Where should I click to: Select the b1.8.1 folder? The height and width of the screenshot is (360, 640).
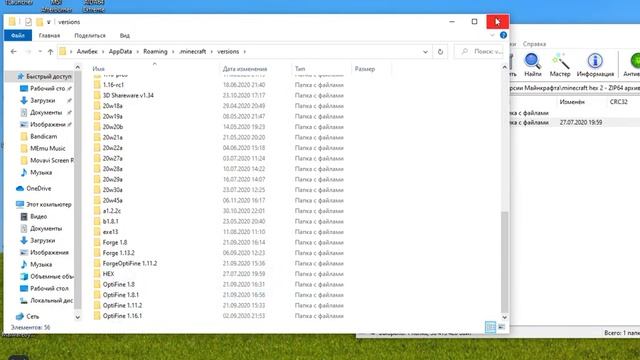110,221
